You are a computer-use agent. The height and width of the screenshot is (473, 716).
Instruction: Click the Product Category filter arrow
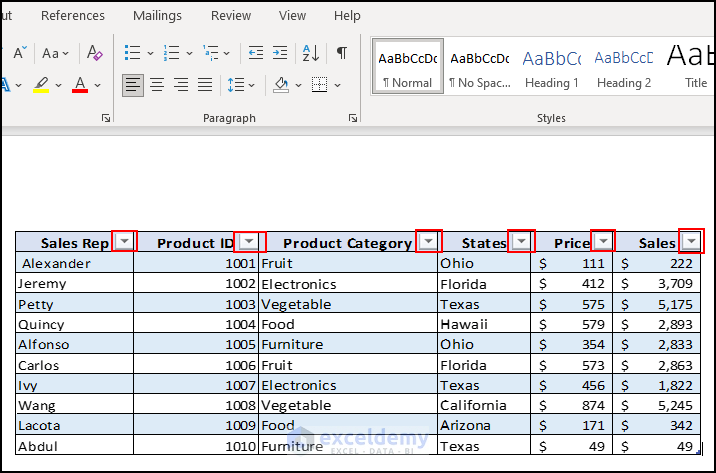428,241
